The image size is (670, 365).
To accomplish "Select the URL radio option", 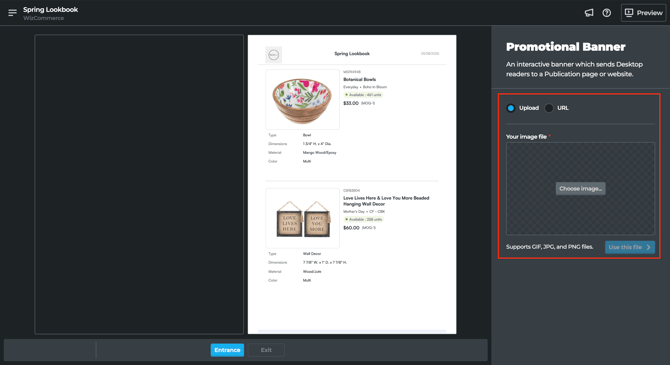I will 549,108.
